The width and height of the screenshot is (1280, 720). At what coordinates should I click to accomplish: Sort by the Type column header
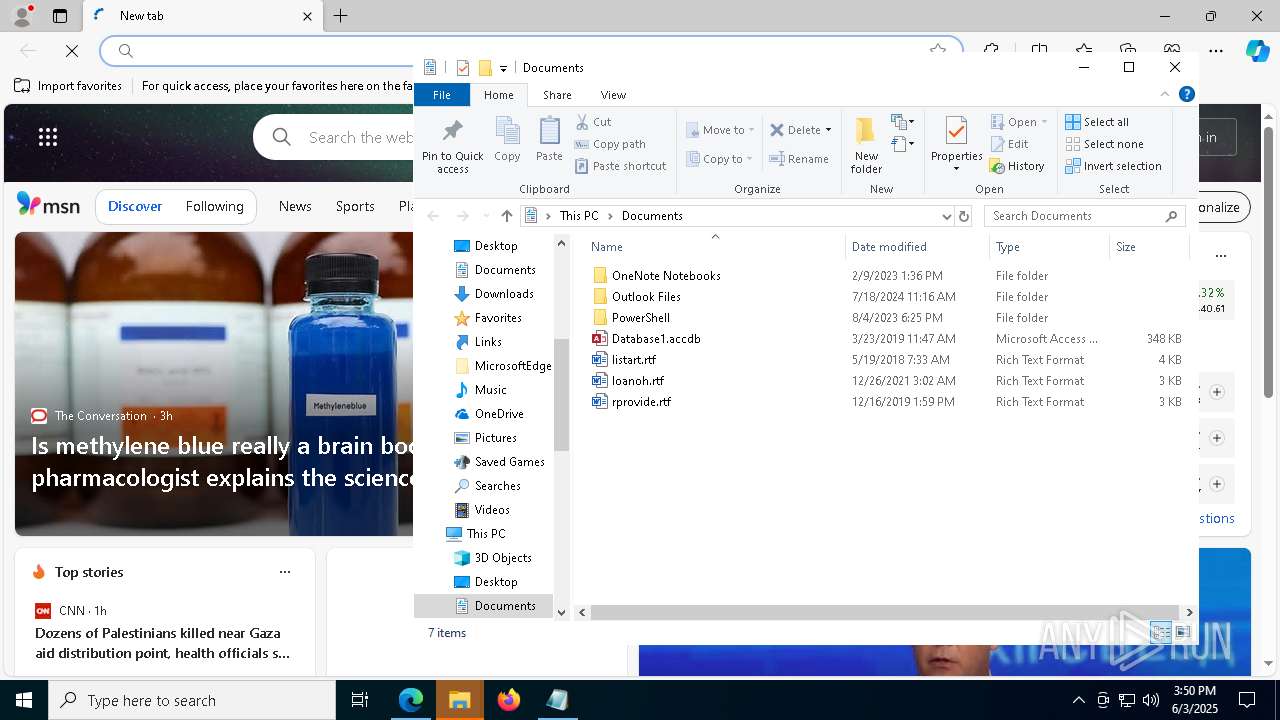tap(1049, 247)
